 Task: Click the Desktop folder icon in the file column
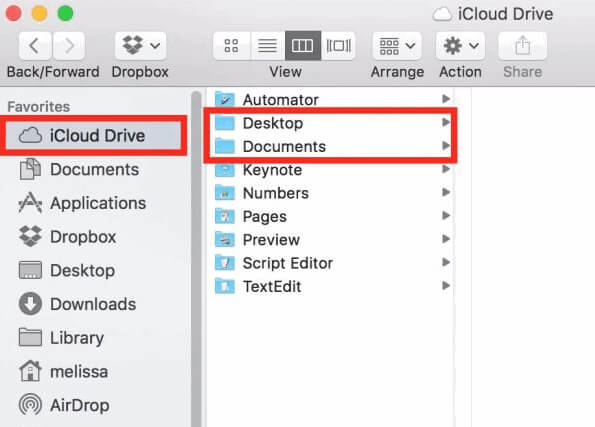coord(225,123)
